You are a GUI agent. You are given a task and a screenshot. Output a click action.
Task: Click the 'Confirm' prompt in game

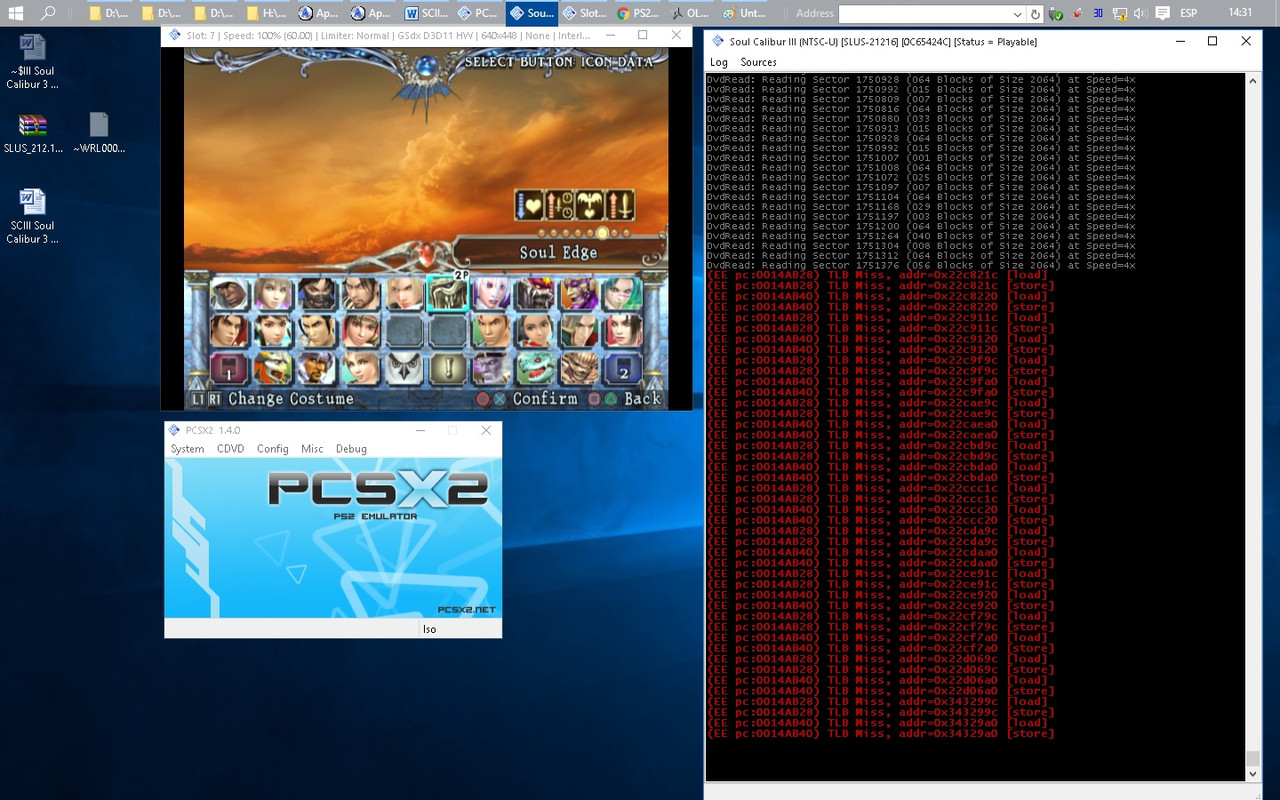[545, 399]
